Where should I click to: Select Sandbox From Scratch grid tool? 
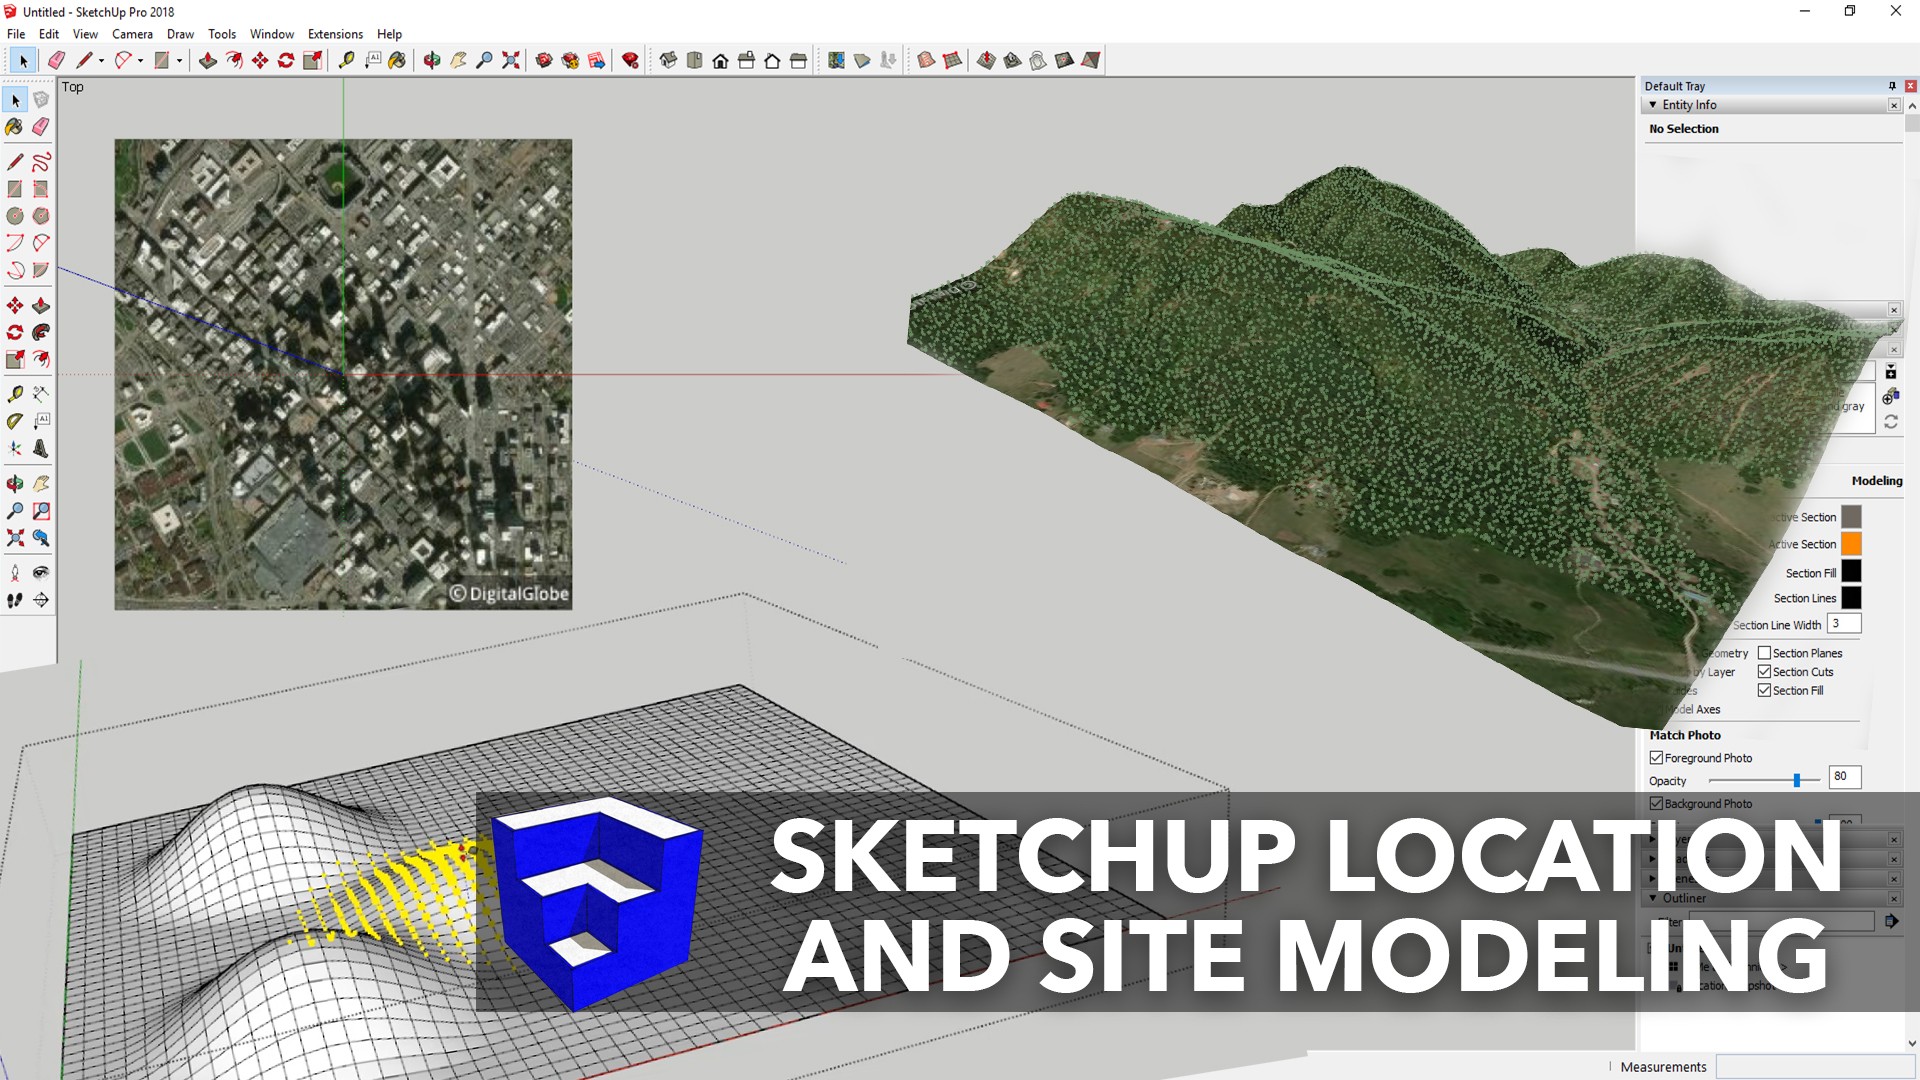pyautogui.click(x=952, y=60)
